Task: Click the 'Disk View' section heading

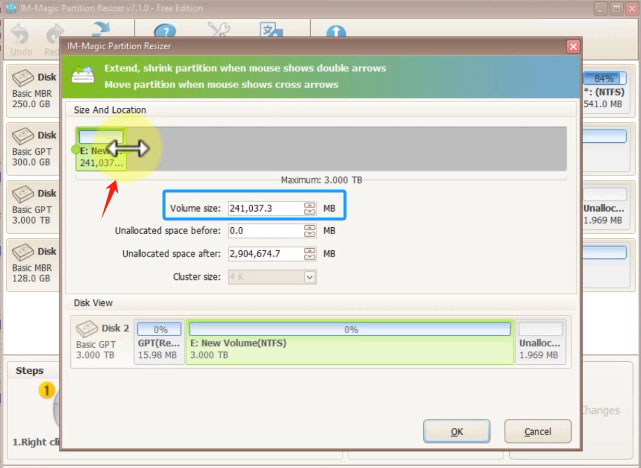Action: [93, 303]
